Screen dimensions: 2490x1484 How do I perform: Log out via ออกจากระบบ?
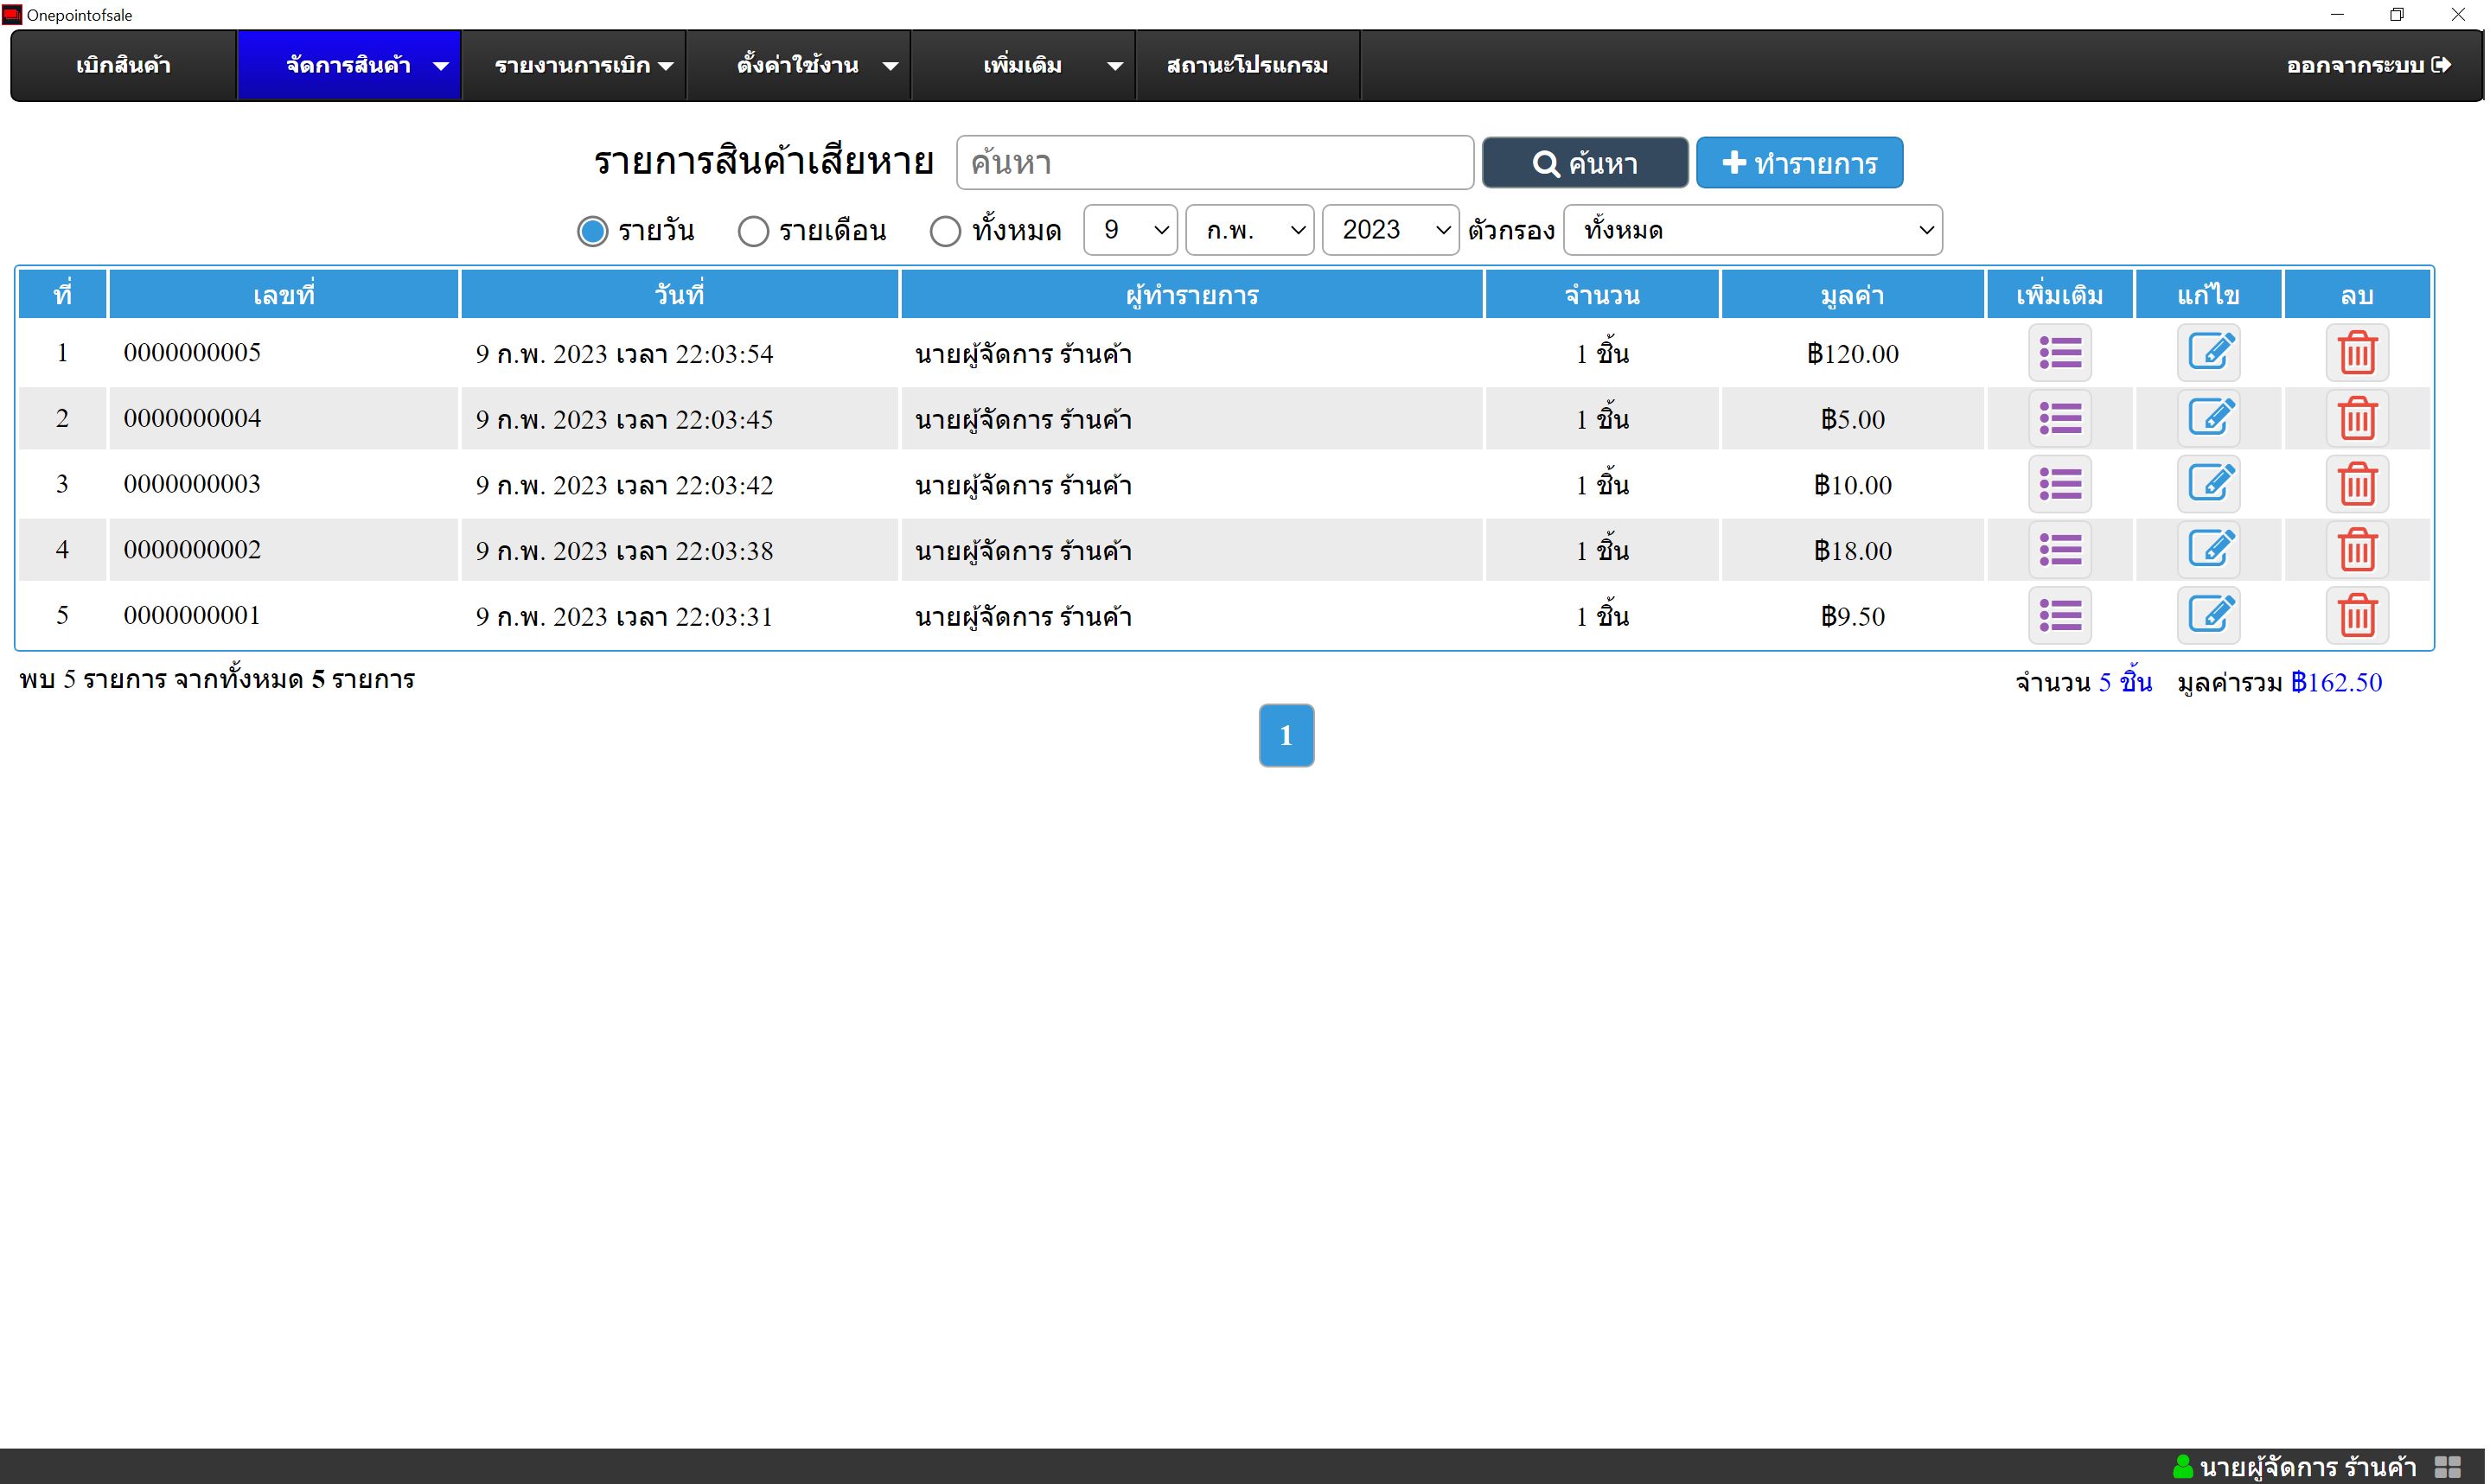tap(2367, 65)
